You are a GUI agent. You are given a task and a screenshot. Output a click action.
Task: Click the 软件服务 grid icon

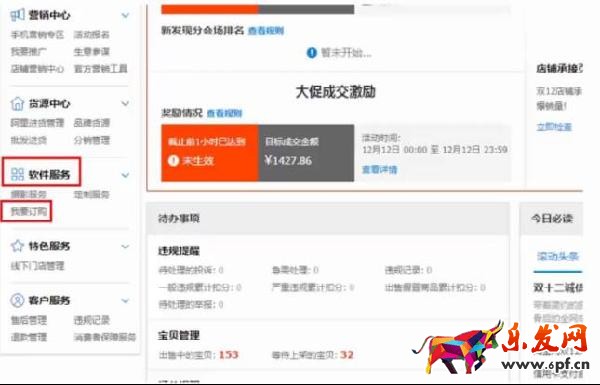coord(17,175)
